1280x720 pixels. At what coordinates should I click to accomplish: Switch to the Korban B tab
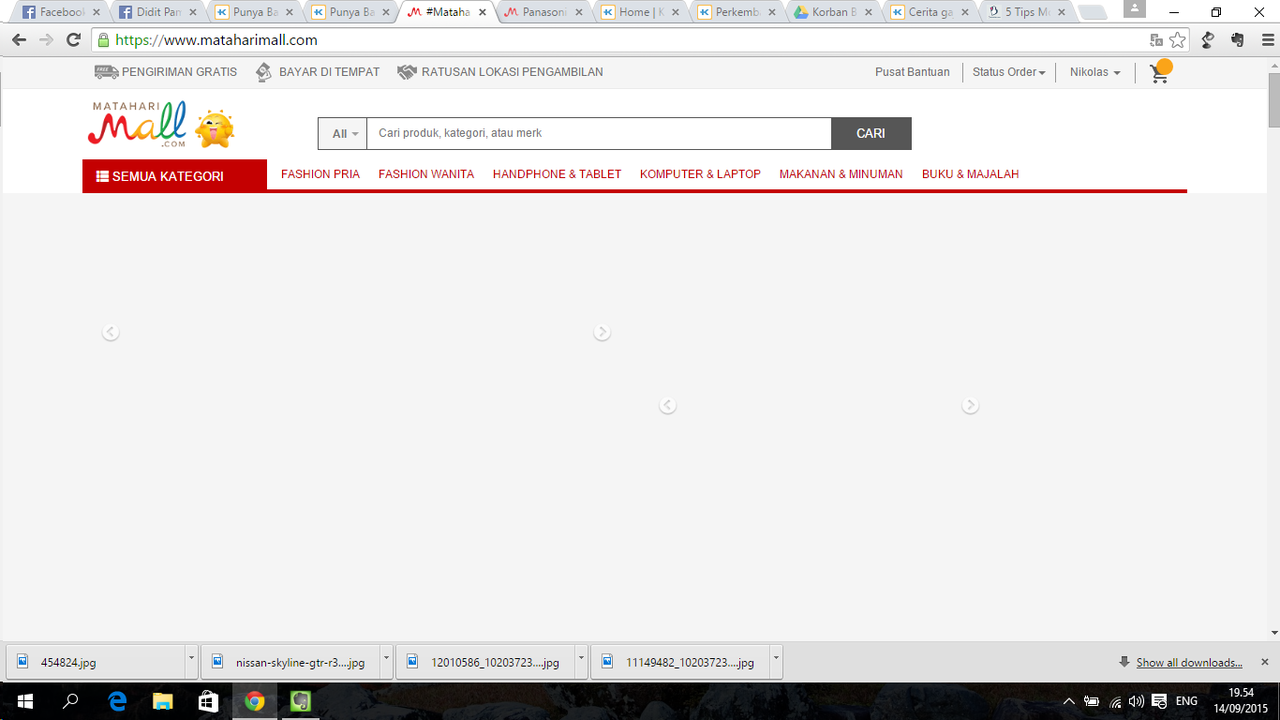tap(830, 13)
